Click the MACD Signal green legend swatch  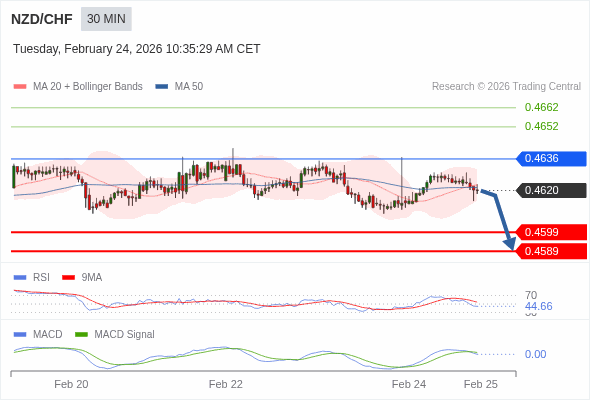pyautogui.click(x=81, y=335)
